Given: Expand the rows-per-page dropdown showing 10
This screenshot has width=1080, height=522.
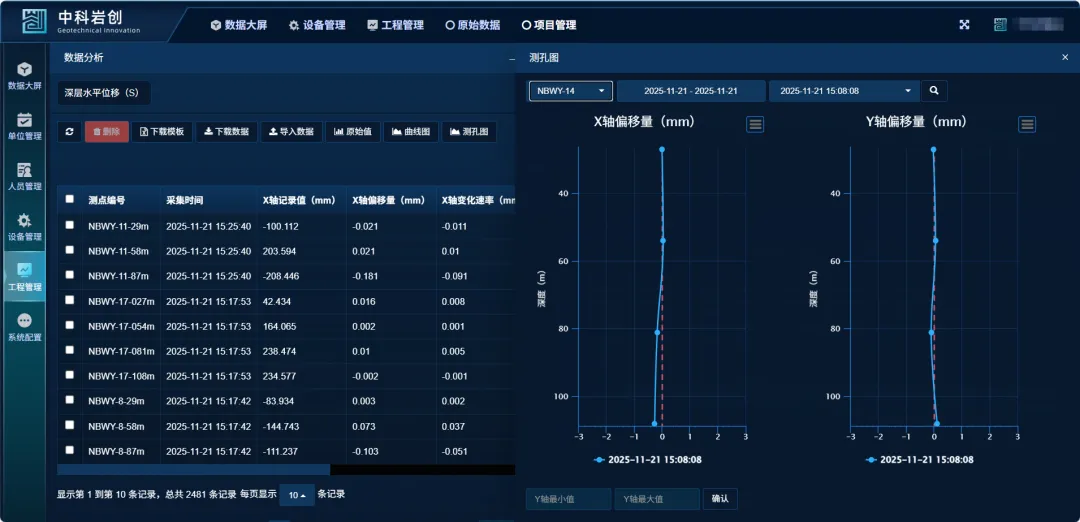Looking at the screenshot, I should click(x=296, y=495).
